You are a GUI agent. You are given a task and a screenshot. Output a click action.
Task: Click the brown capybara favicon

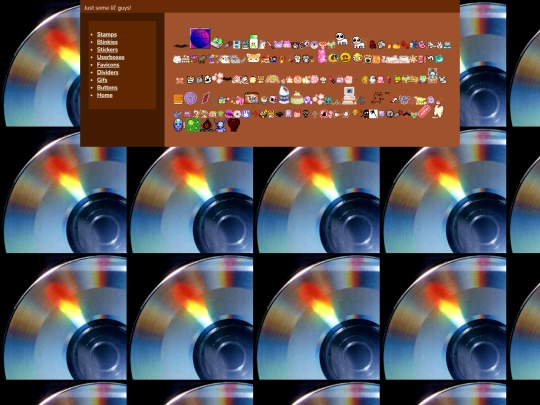pyautogui.click(x=202, y=59)
